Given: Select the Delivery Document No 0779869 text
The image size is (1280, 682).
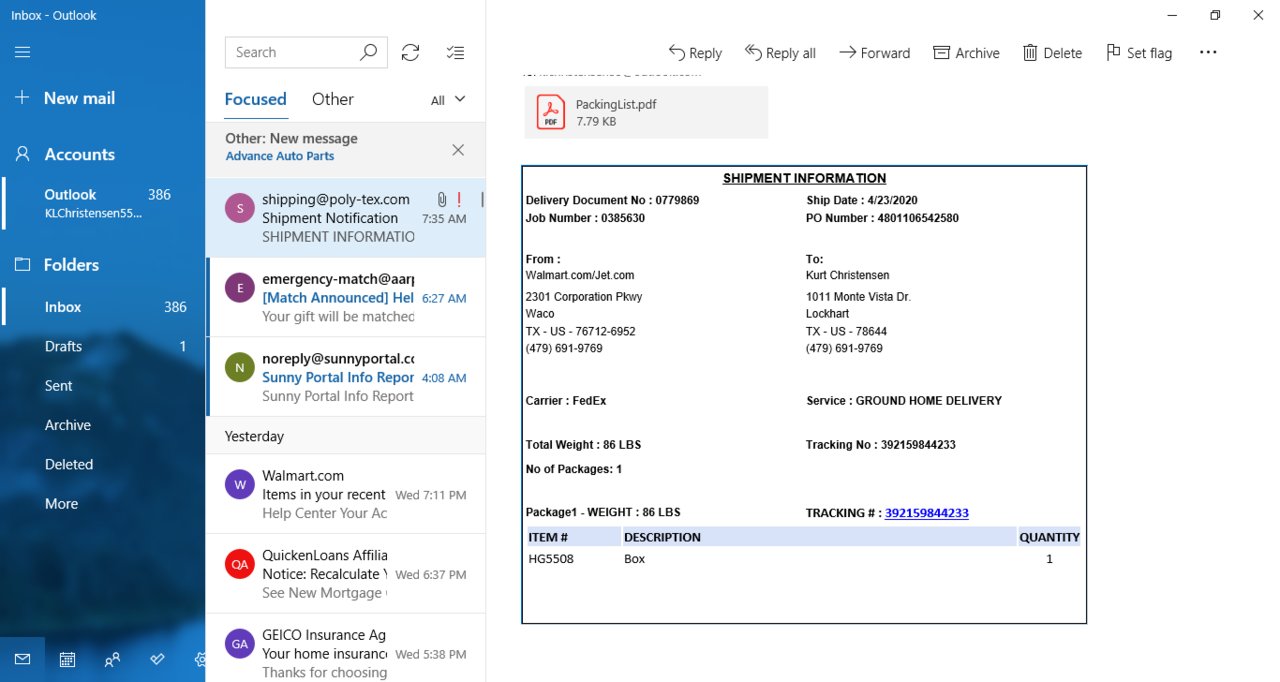Looking at the screenshot, I should pos(612,200).
